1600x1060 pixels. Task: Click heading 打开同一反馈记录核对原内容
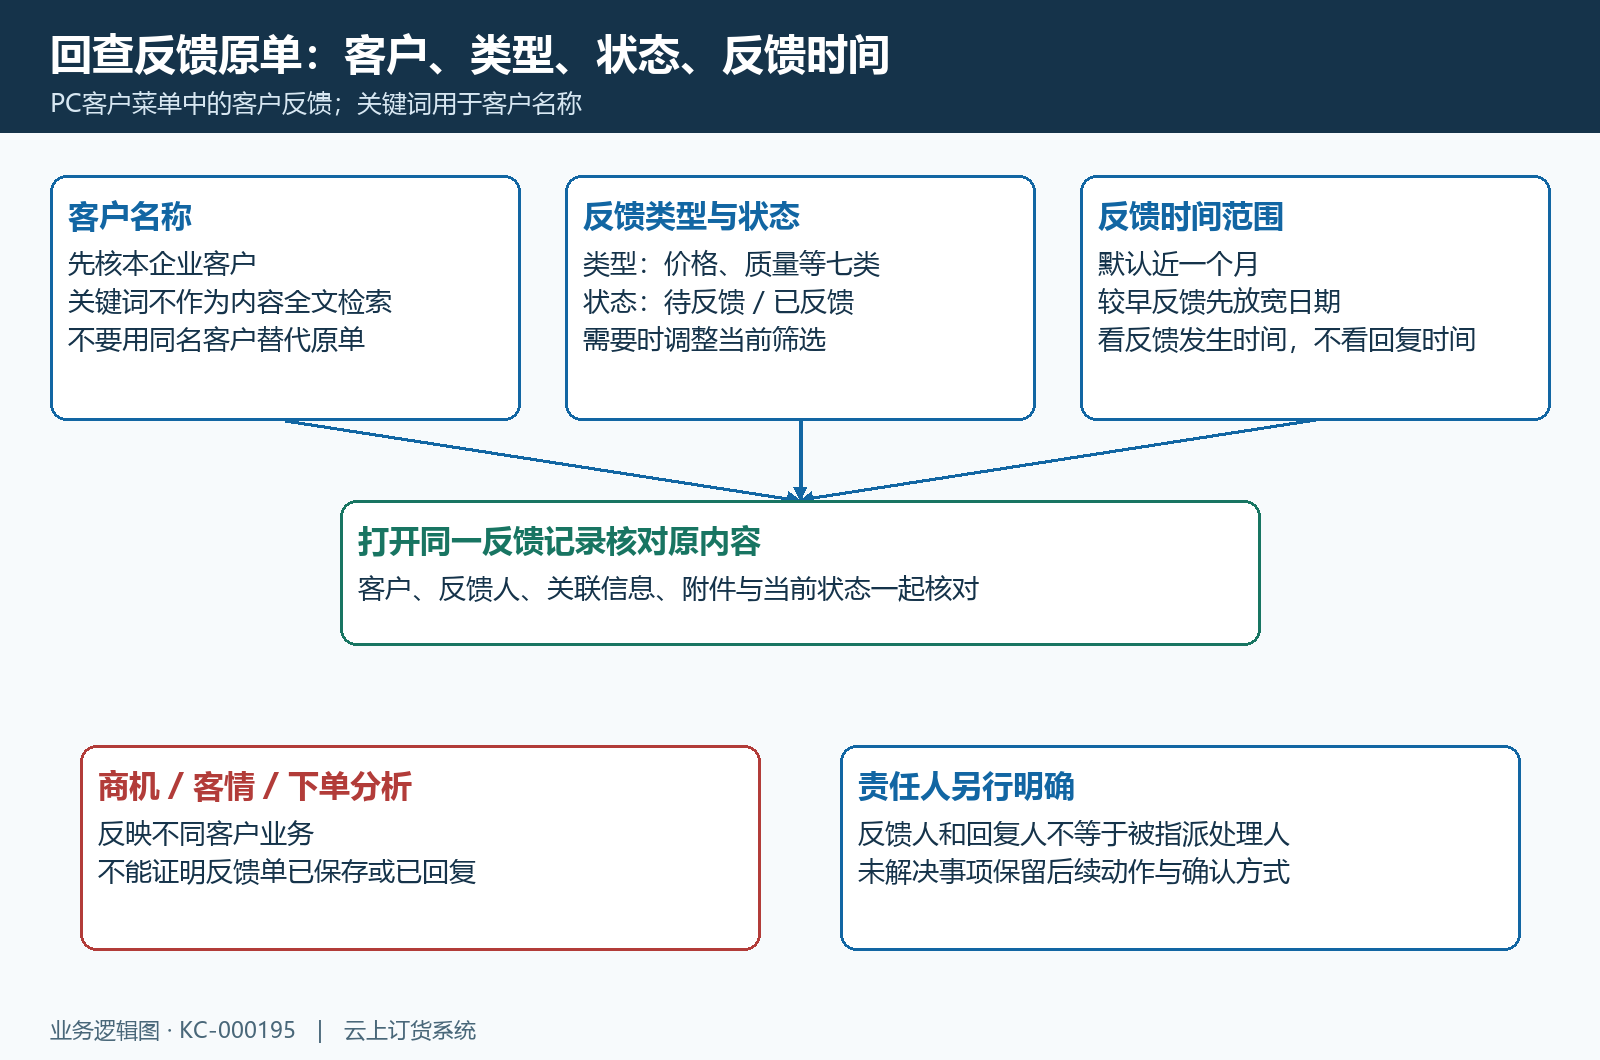559,541
